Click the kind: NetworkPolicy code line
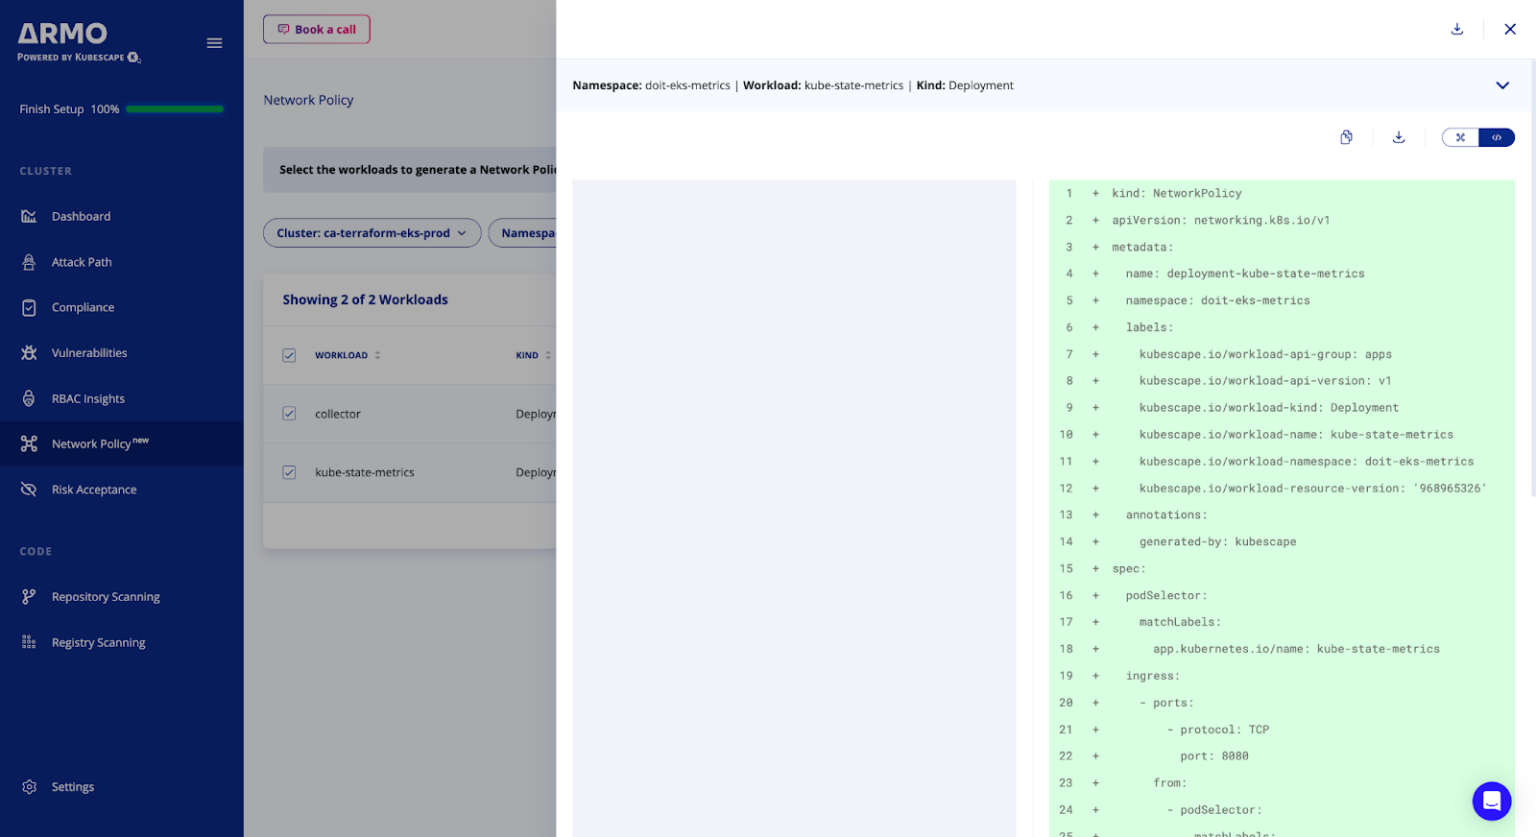This screenshot has height=837, width=1536. 1177,193
